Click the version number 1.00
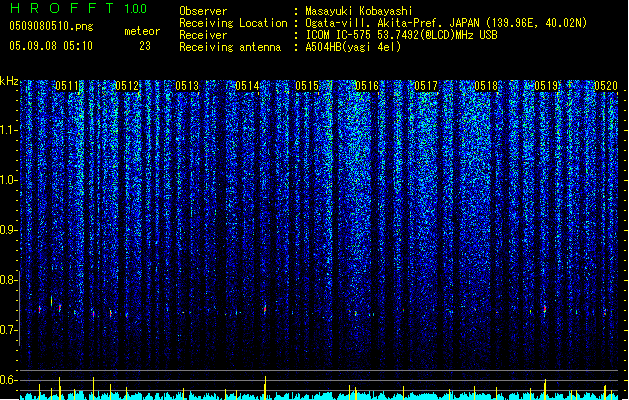629x400 pixels. [x=135, y=9]
